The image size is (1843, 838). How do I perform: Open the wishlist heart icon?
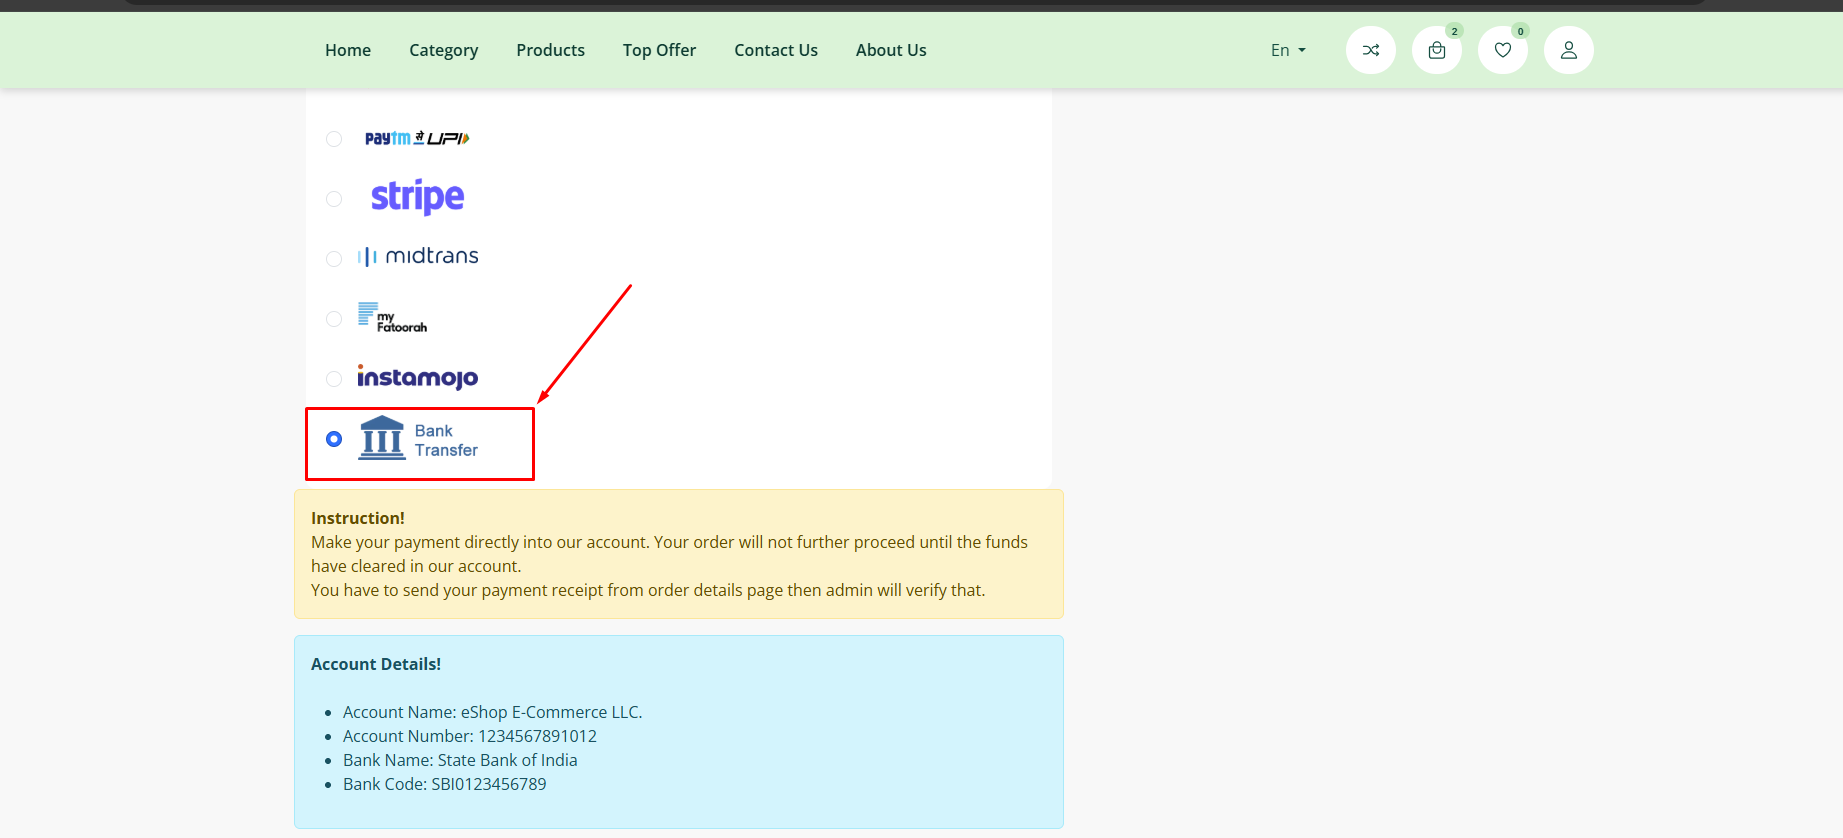[x=1503, y=50]
